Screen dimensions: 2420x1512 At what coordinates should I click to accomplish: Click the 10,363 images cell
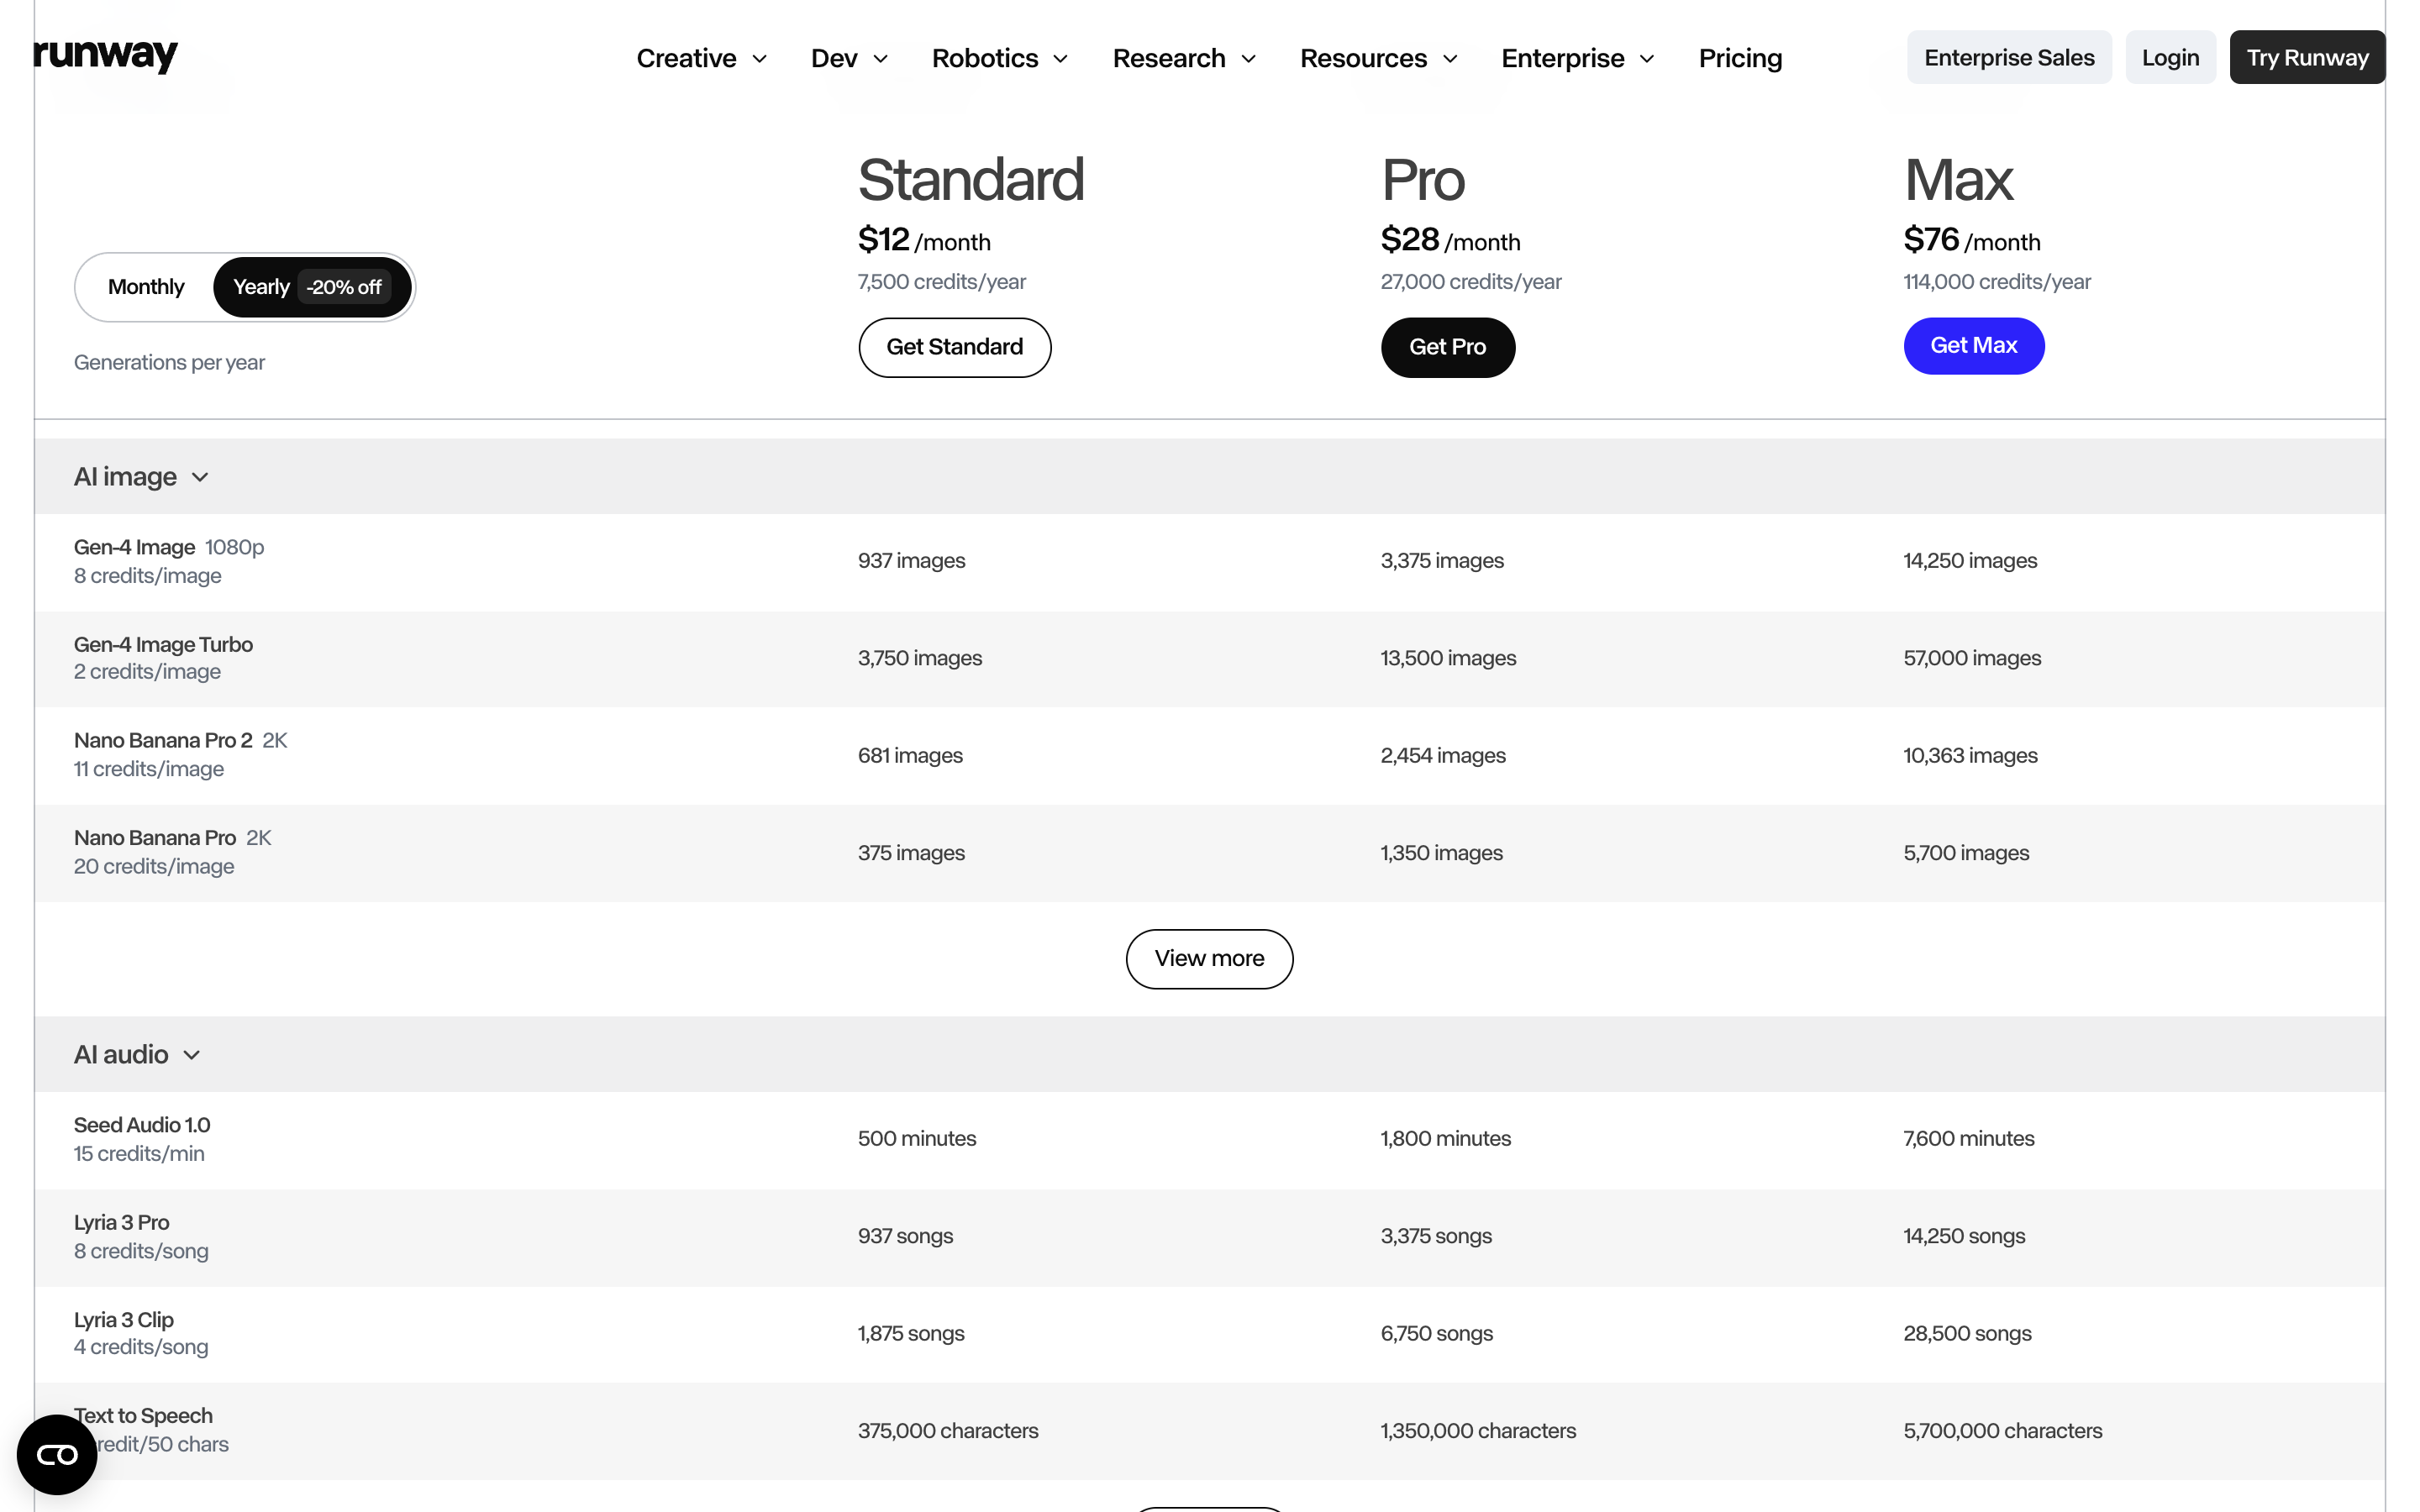(1970, 755)
